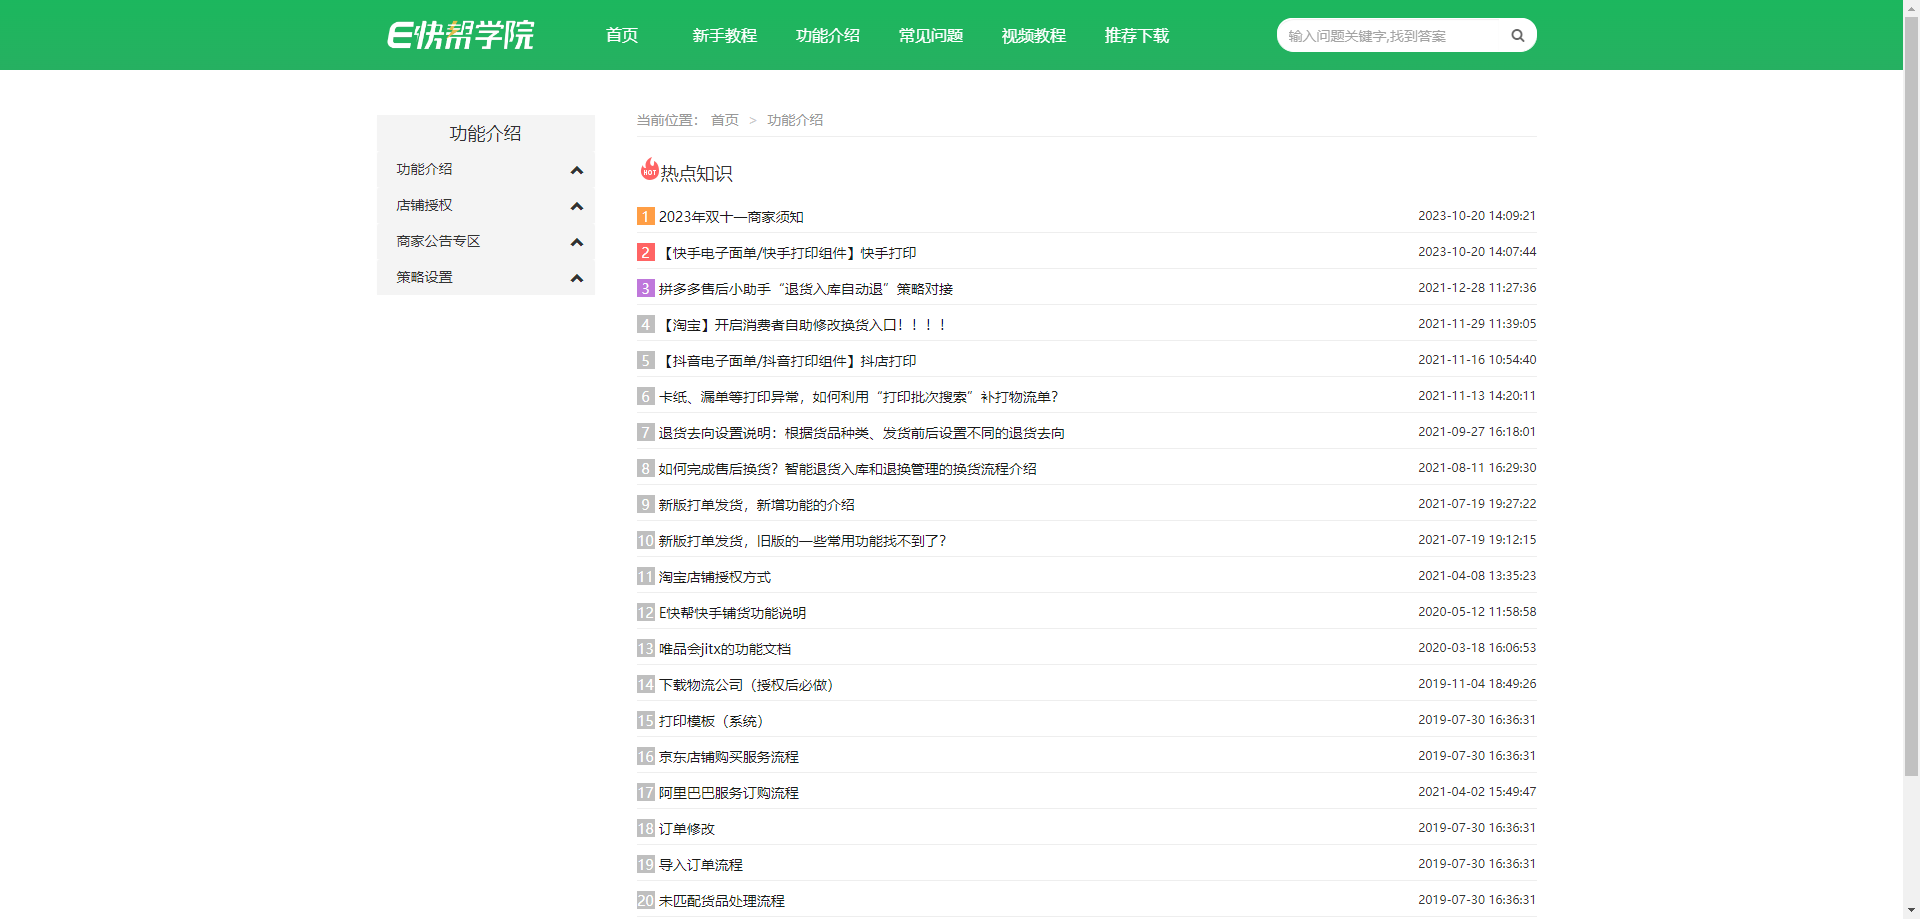Open article 旧版的一些常用功能找不到了
The image size is (1920, 919).
[802, 541]
